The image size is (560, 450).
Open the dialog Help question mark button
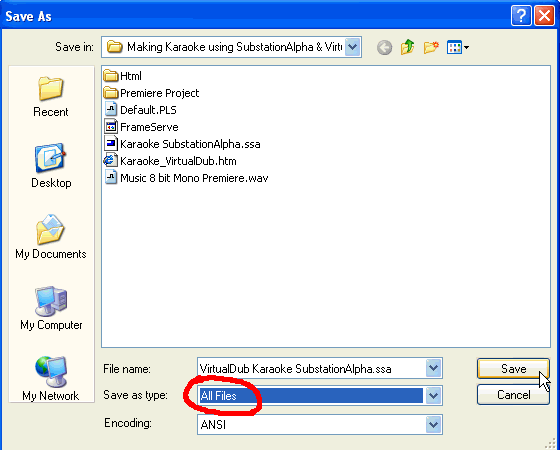coord(521,16)
